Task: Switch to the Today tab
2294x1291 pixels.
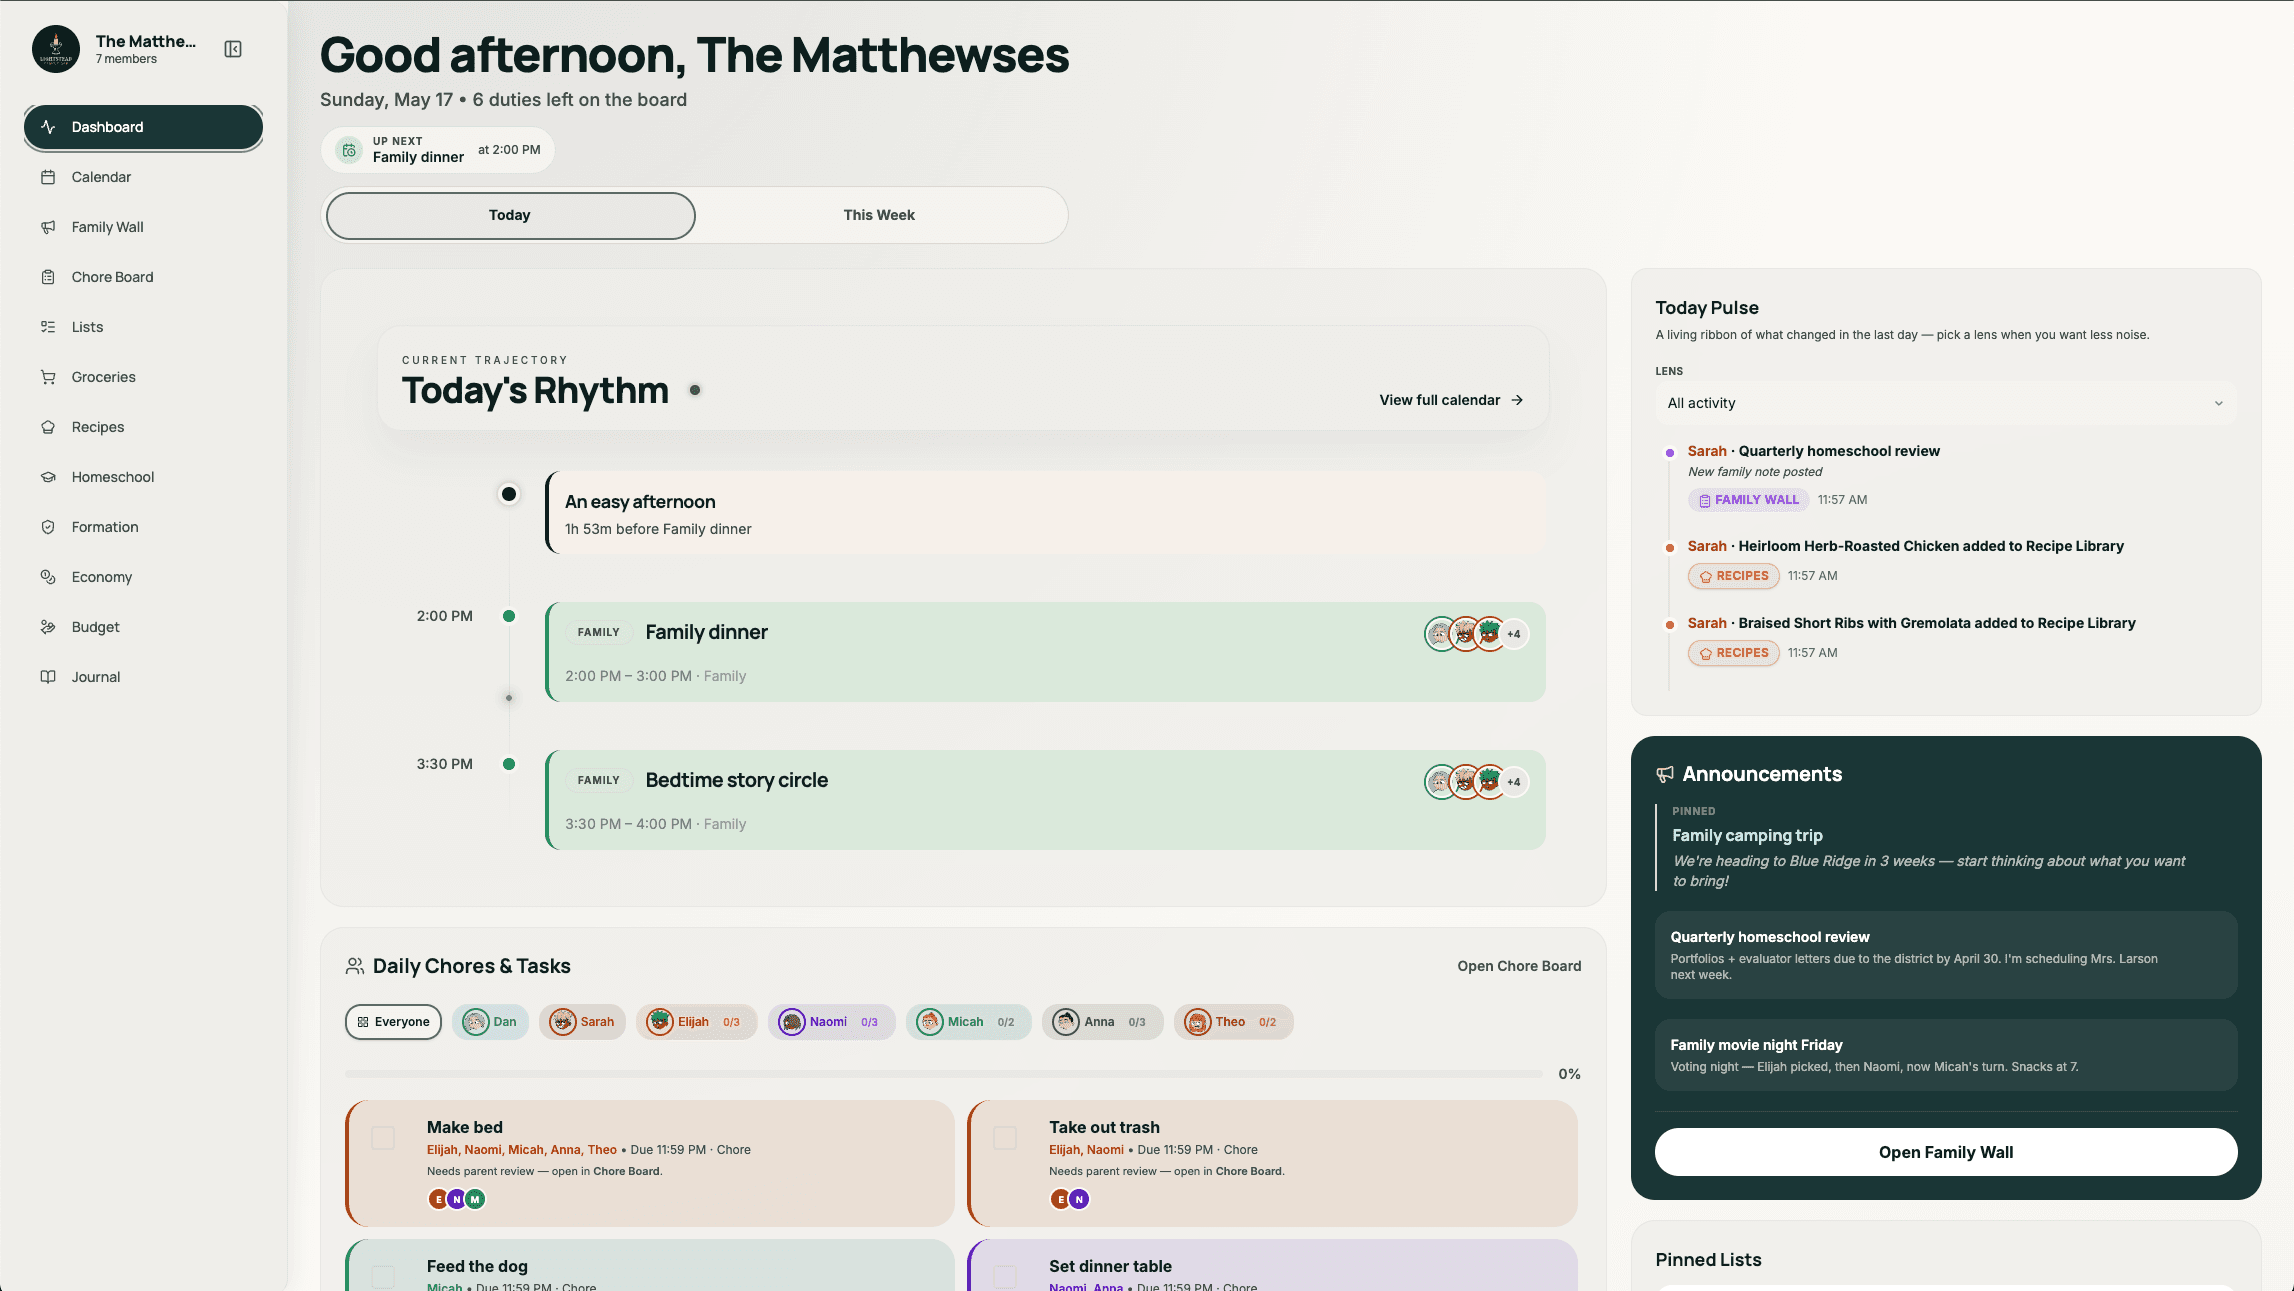Action: 510,215
